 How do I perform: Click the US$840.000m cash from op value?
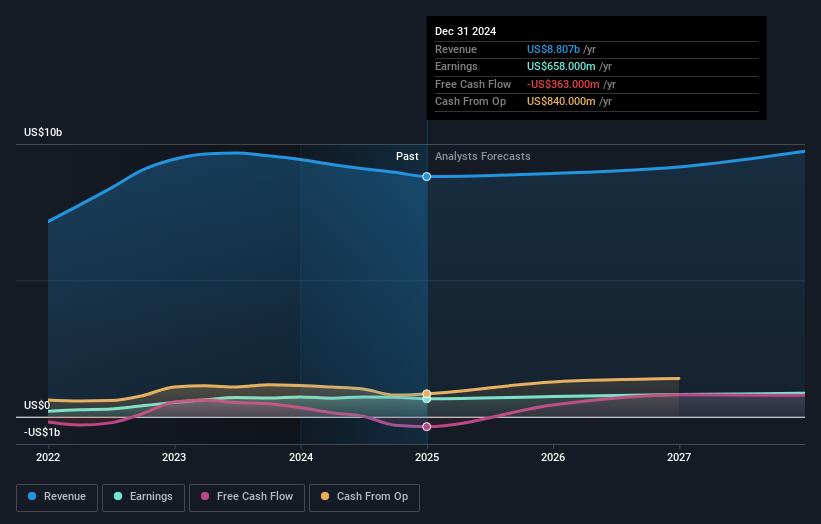pyautogui.click(x=561, y=102)
